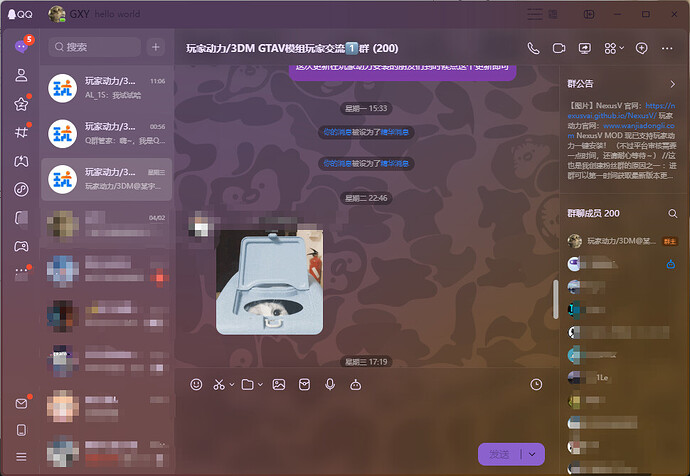
Task: Start a voice call in the group
Action: (533, 48)
